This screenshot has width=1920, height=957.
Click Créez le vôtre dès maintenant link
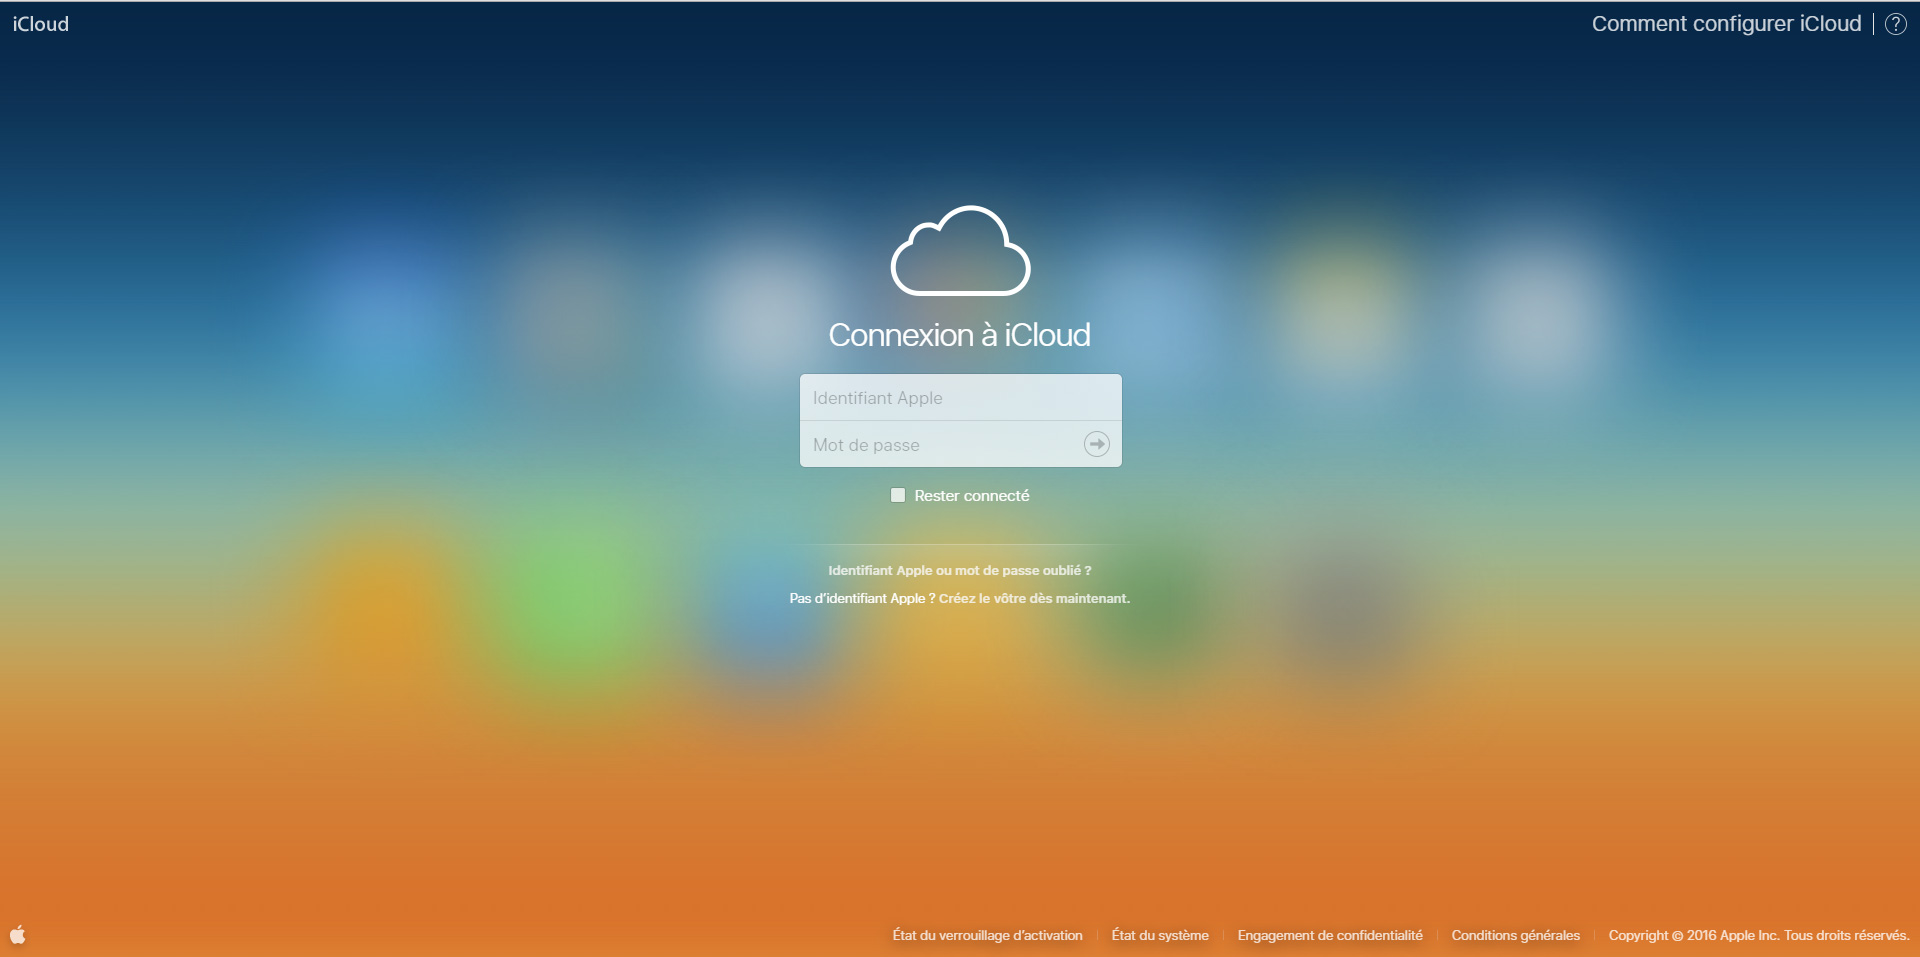tap(1034, 599)
